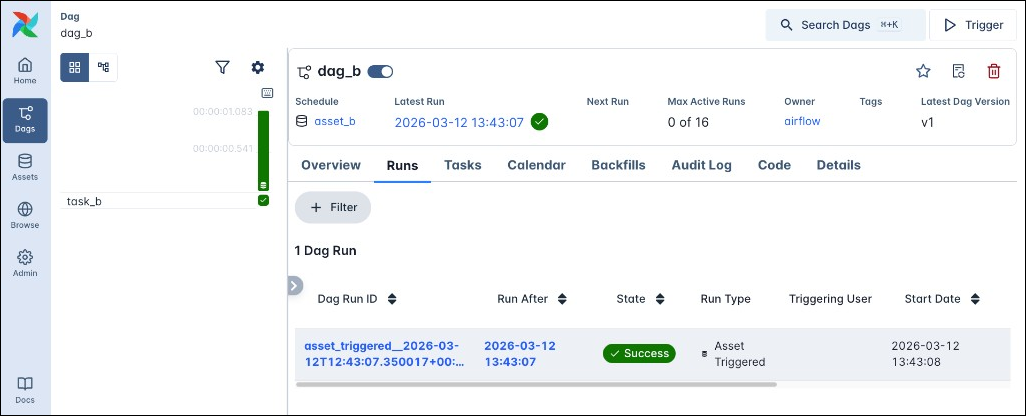Click the Search Dags field

coord(845,25)
